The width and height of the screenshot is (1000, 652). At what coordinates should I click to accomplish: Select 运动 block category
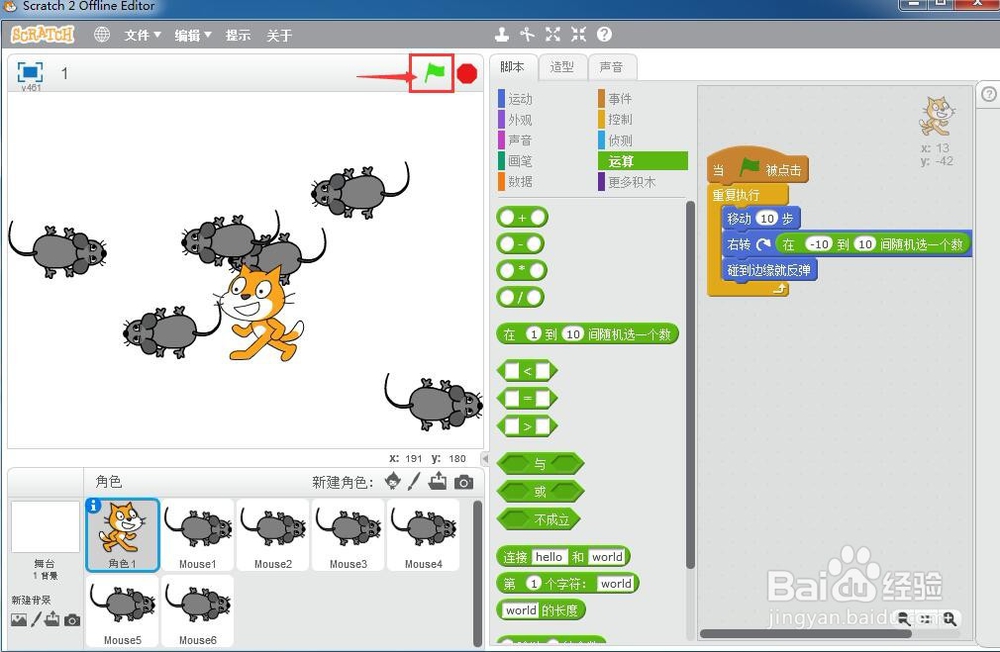(515, 99)
